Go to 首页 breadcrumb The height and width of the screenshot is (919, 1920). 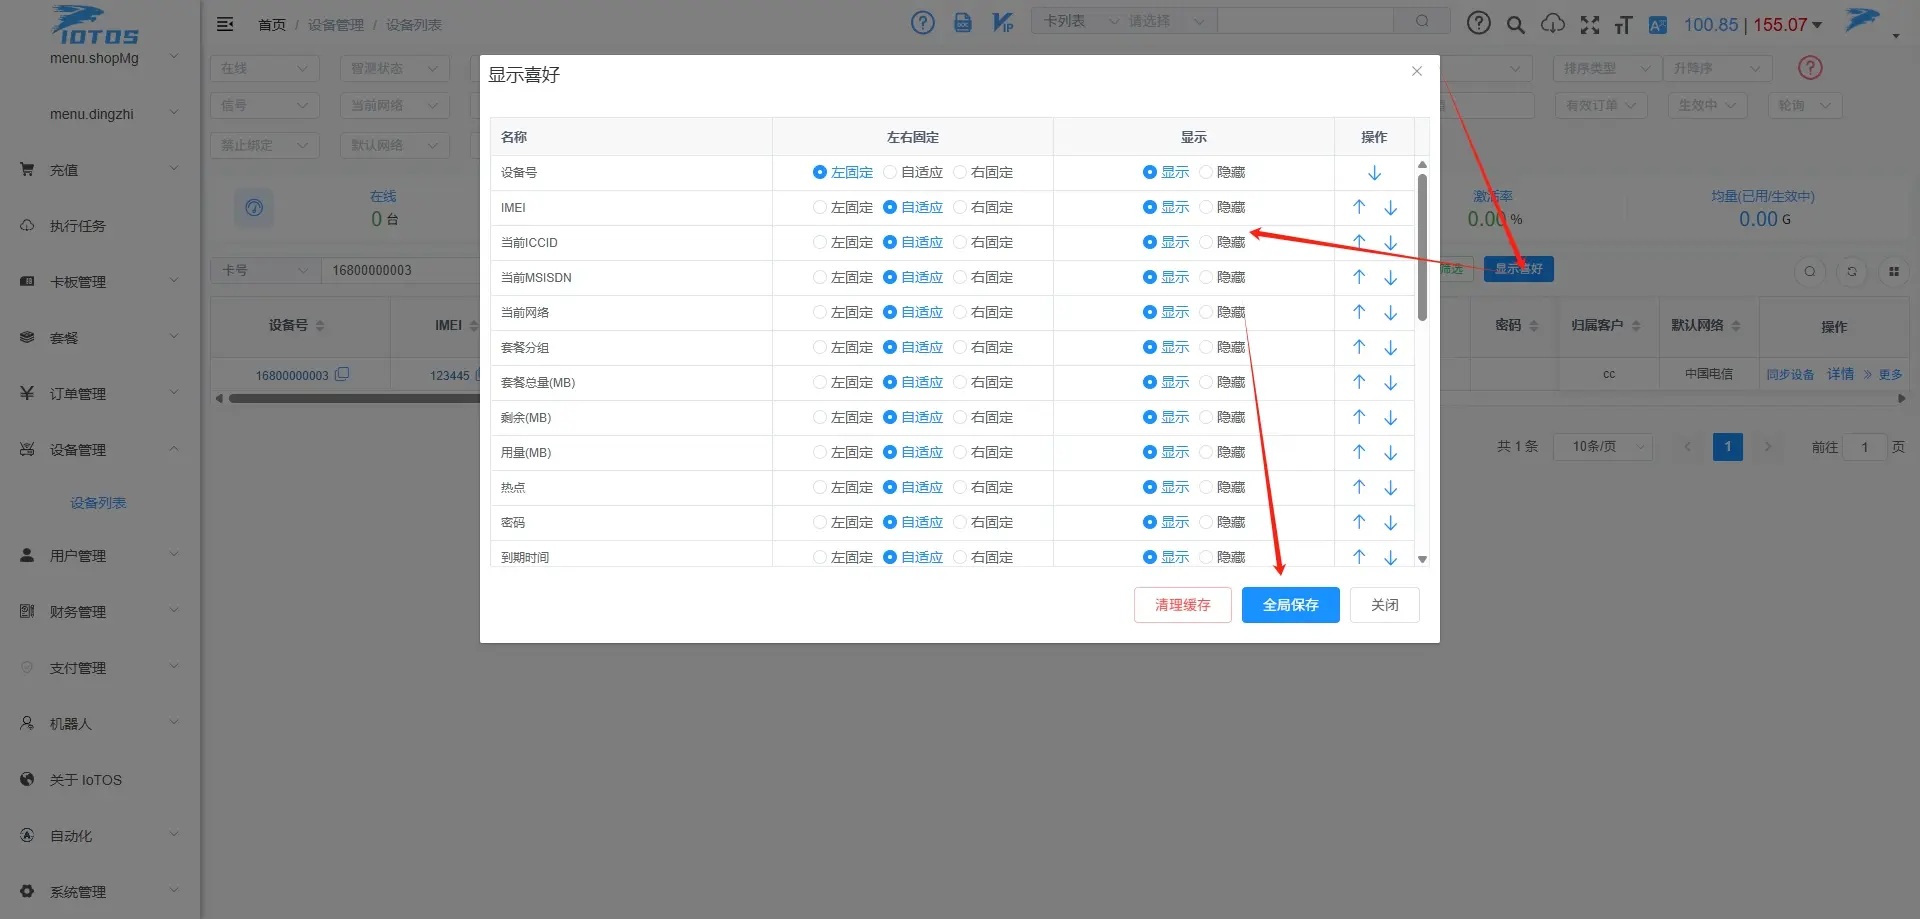coord(272,25)
